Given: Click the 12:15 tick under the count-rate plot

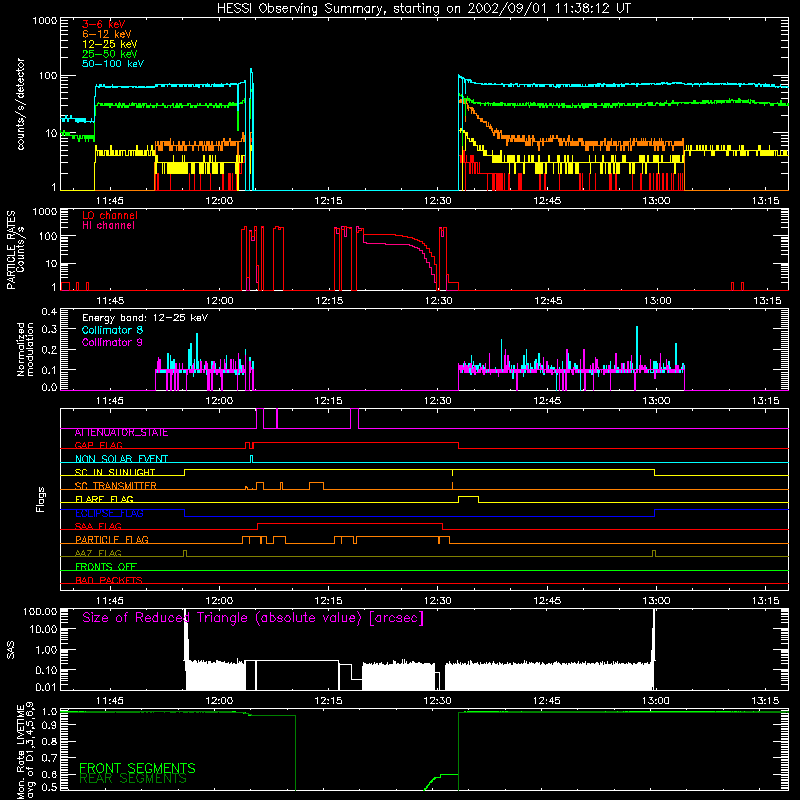Looking at the screenshot, I should coord(328,201).
